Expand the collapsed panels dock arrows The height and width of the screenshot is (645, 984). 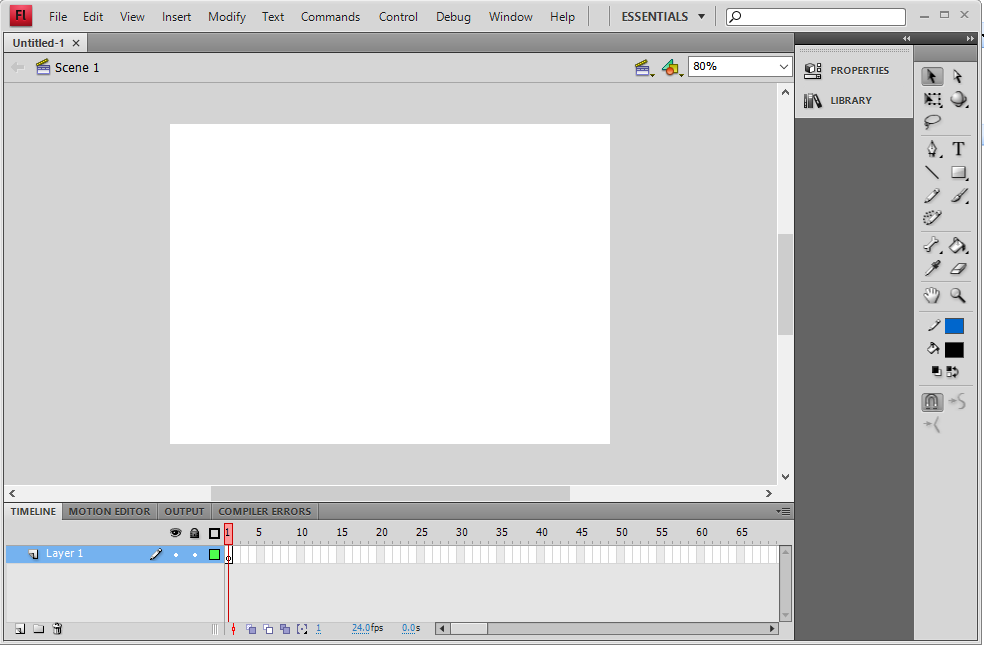tap(906, 39)
